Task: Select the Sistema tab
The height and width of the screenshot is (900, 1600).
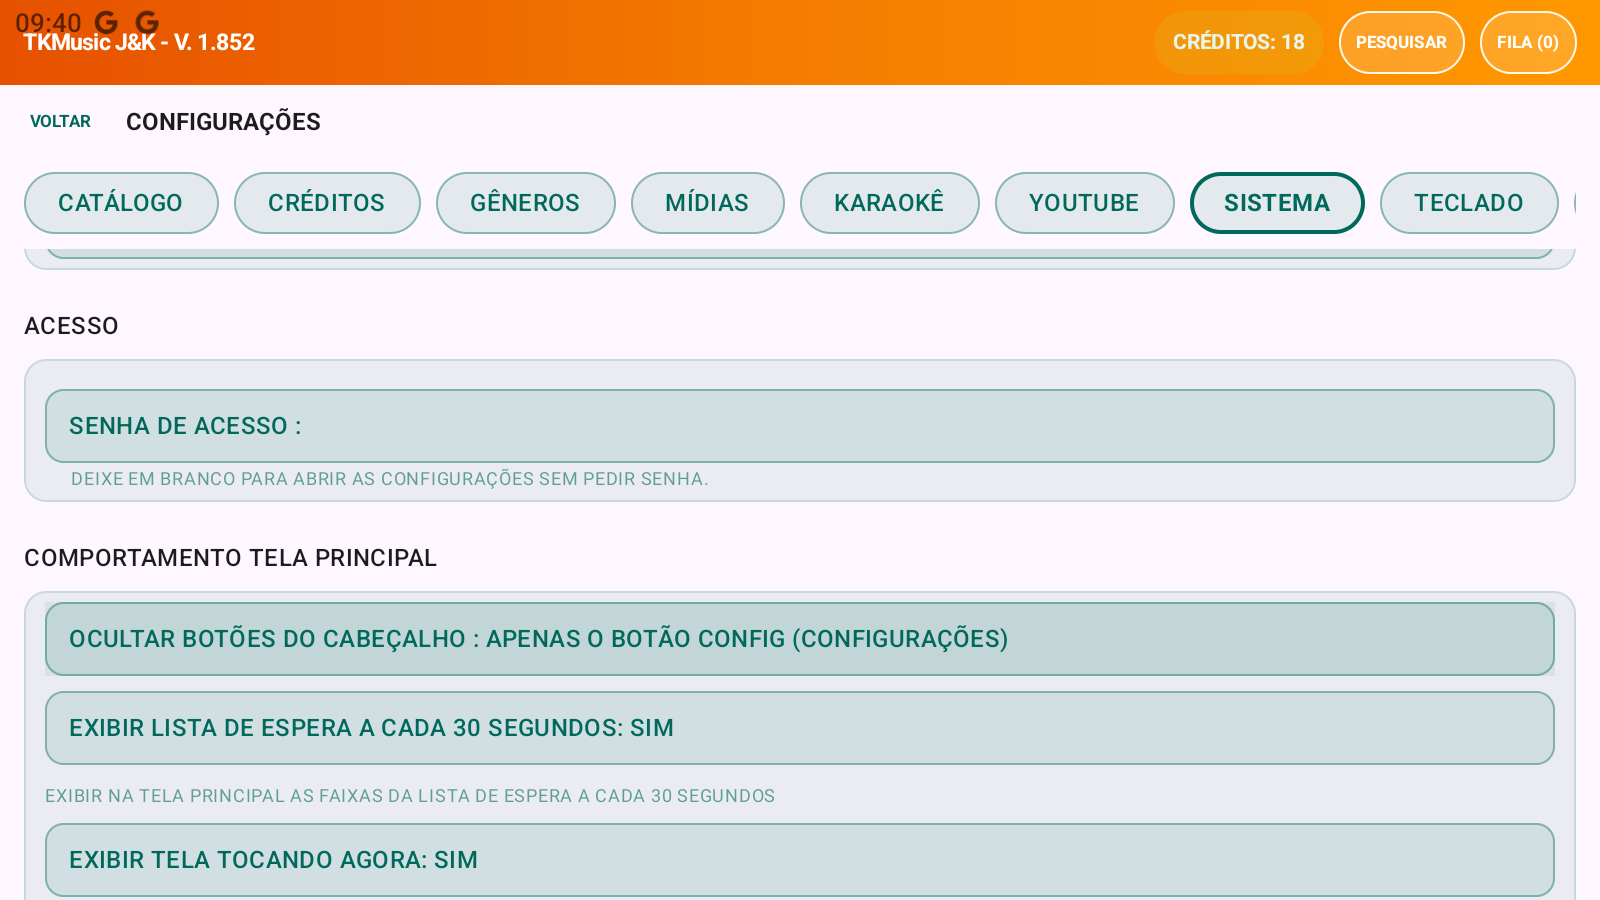Action: pyautogui.click(x=1277, y=203)
